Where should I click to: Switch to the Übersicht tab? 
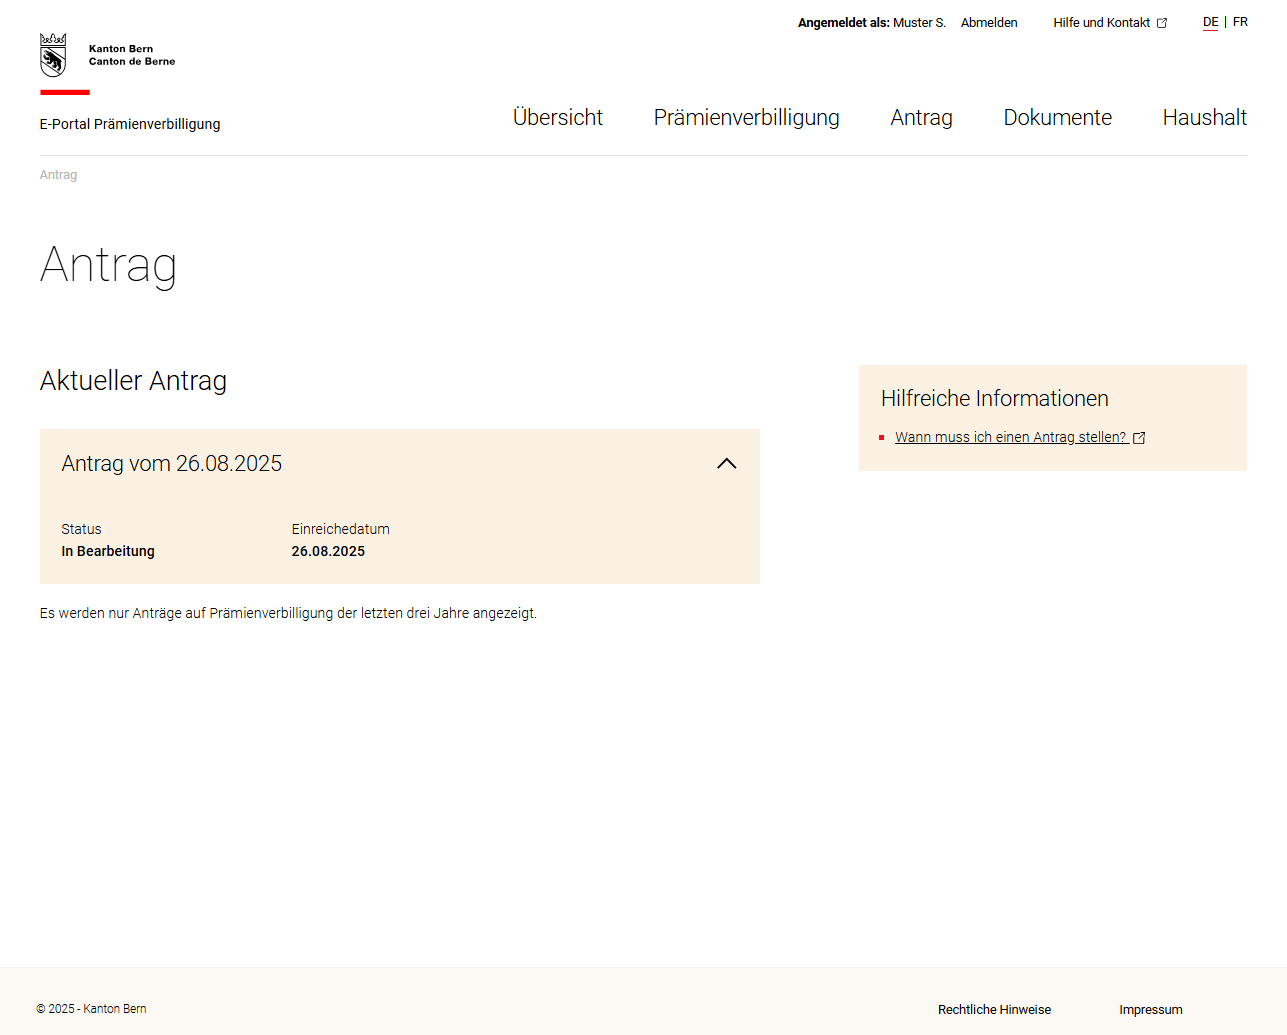(558, 117)
